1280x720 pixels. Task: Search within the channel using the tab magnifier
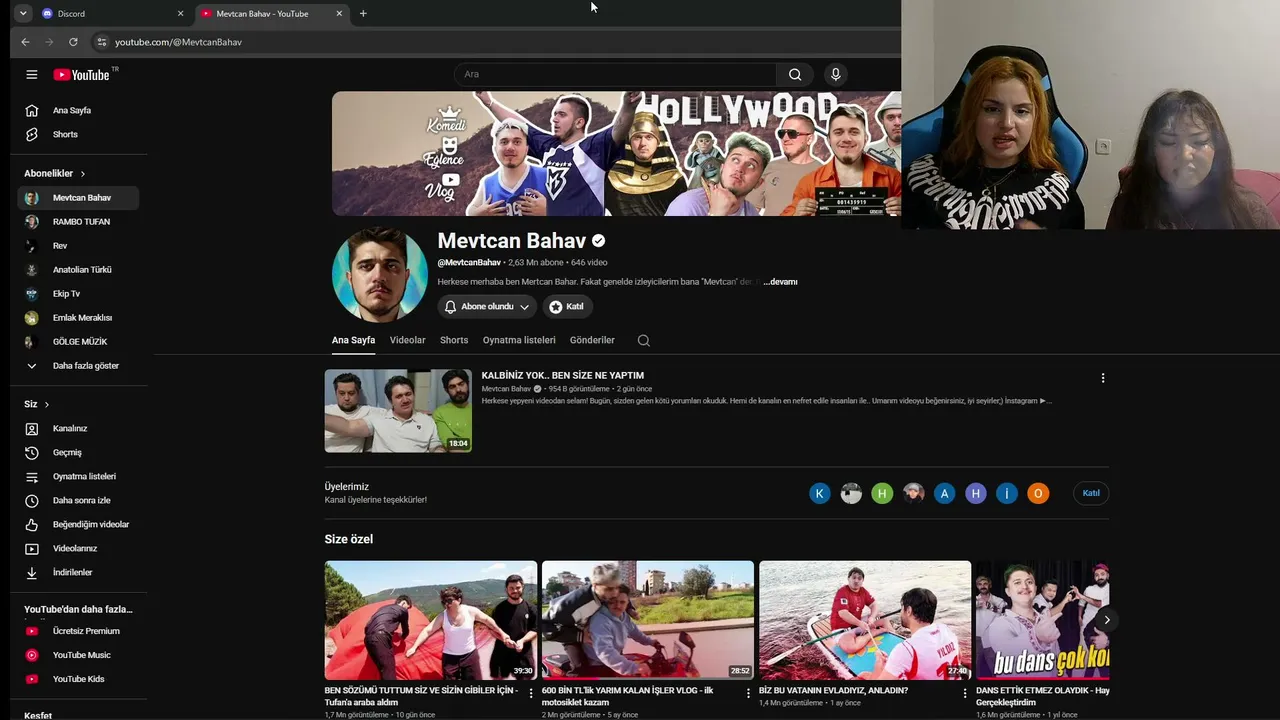644,340
